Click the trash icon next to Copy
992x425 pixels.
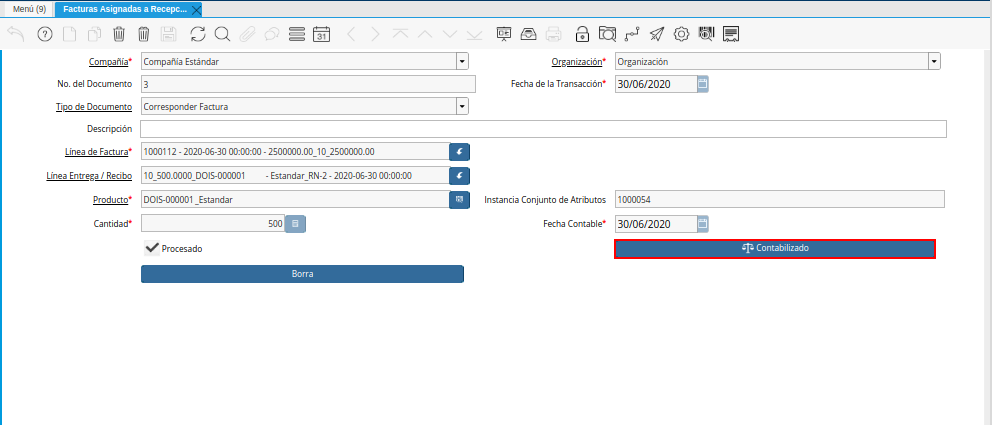click(119, 34)
